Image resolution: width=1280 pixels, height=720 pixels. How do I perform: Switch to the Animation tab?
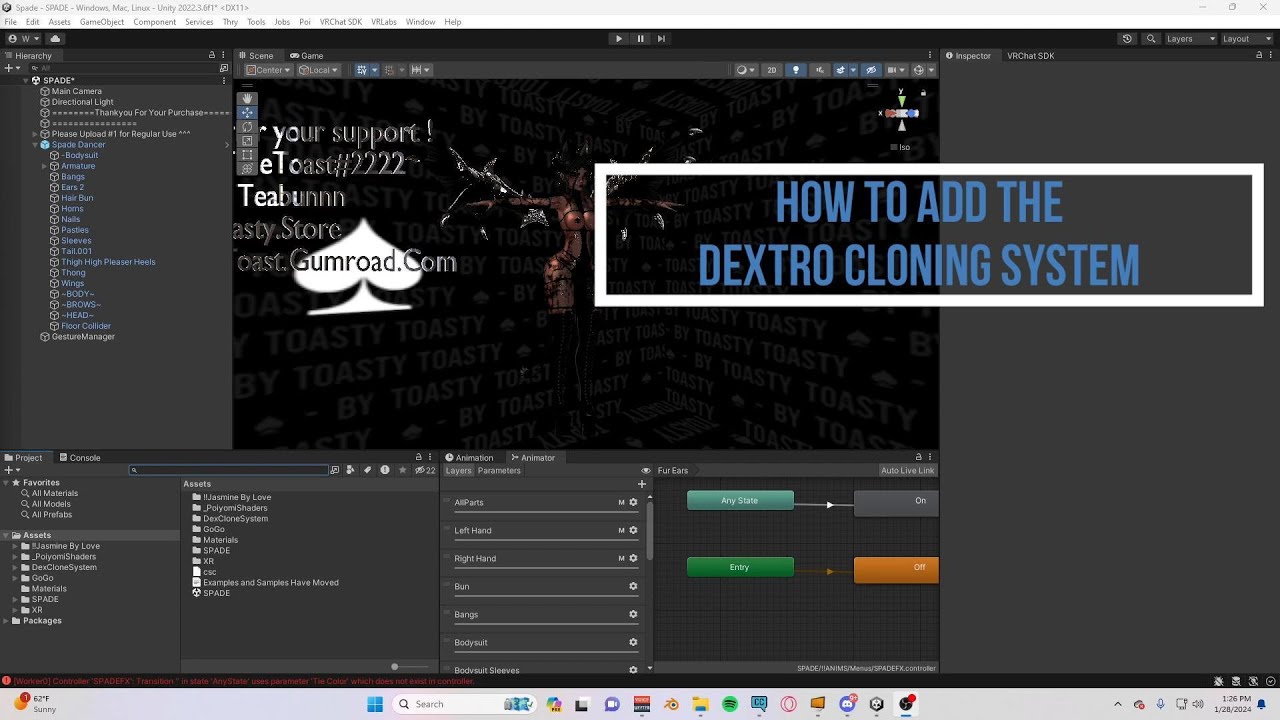(469, 458)
